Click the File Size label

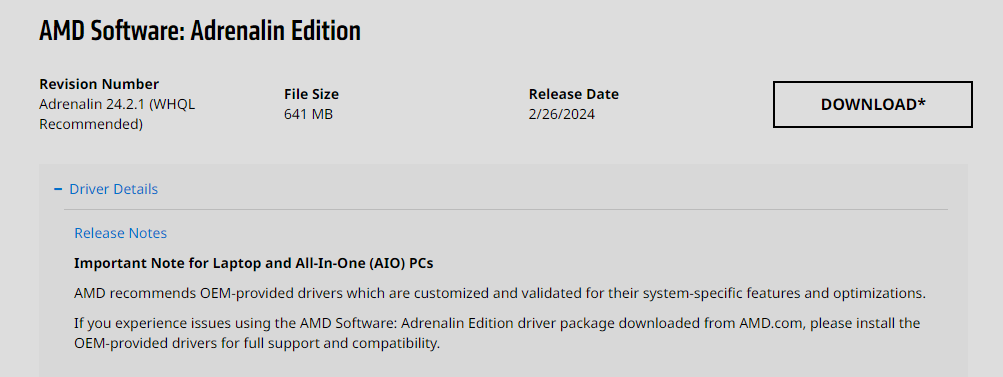tap(312, 94)
